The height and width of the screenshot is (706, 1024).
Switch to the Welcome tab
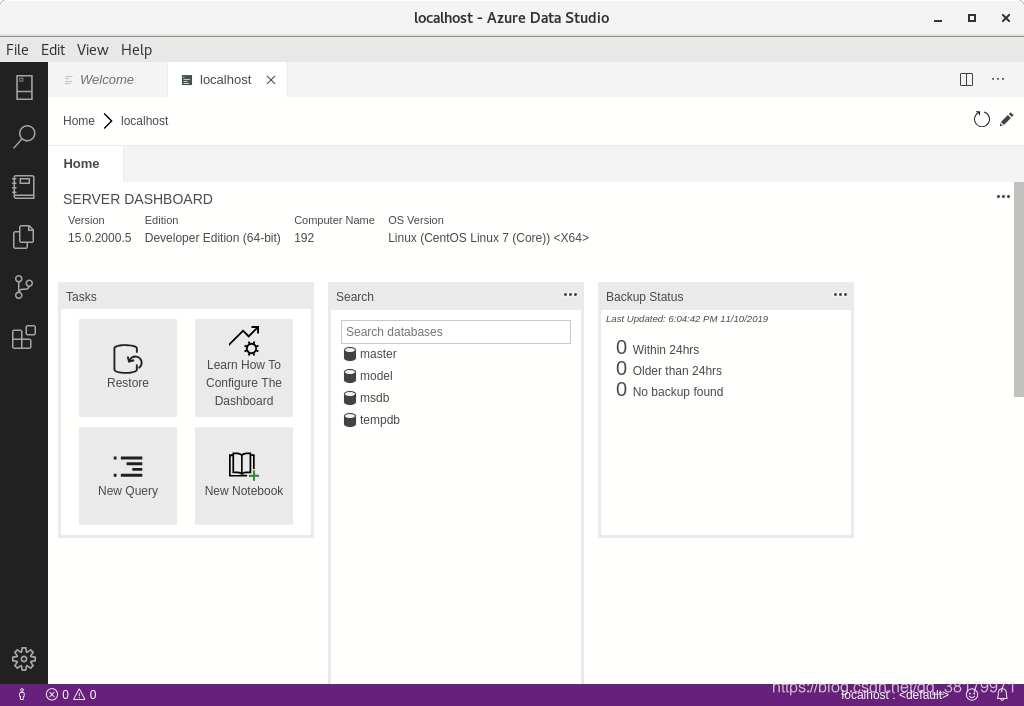[x=108, y=80]
